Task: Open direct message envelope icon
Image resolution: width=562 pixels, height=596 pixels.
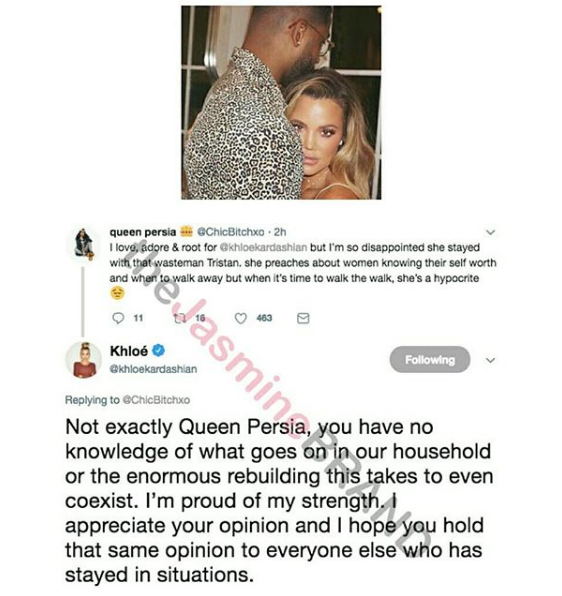Action: [x=303, y=318]
